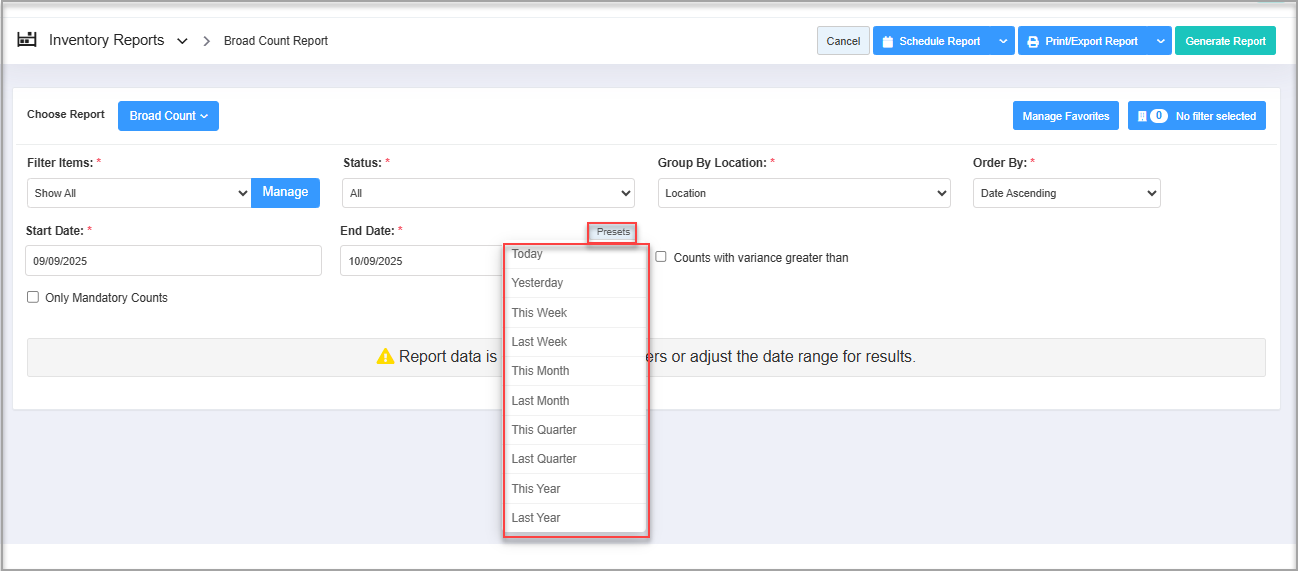
Task: Click the calendar icon on Schedule Report
Action: [887, 42]
